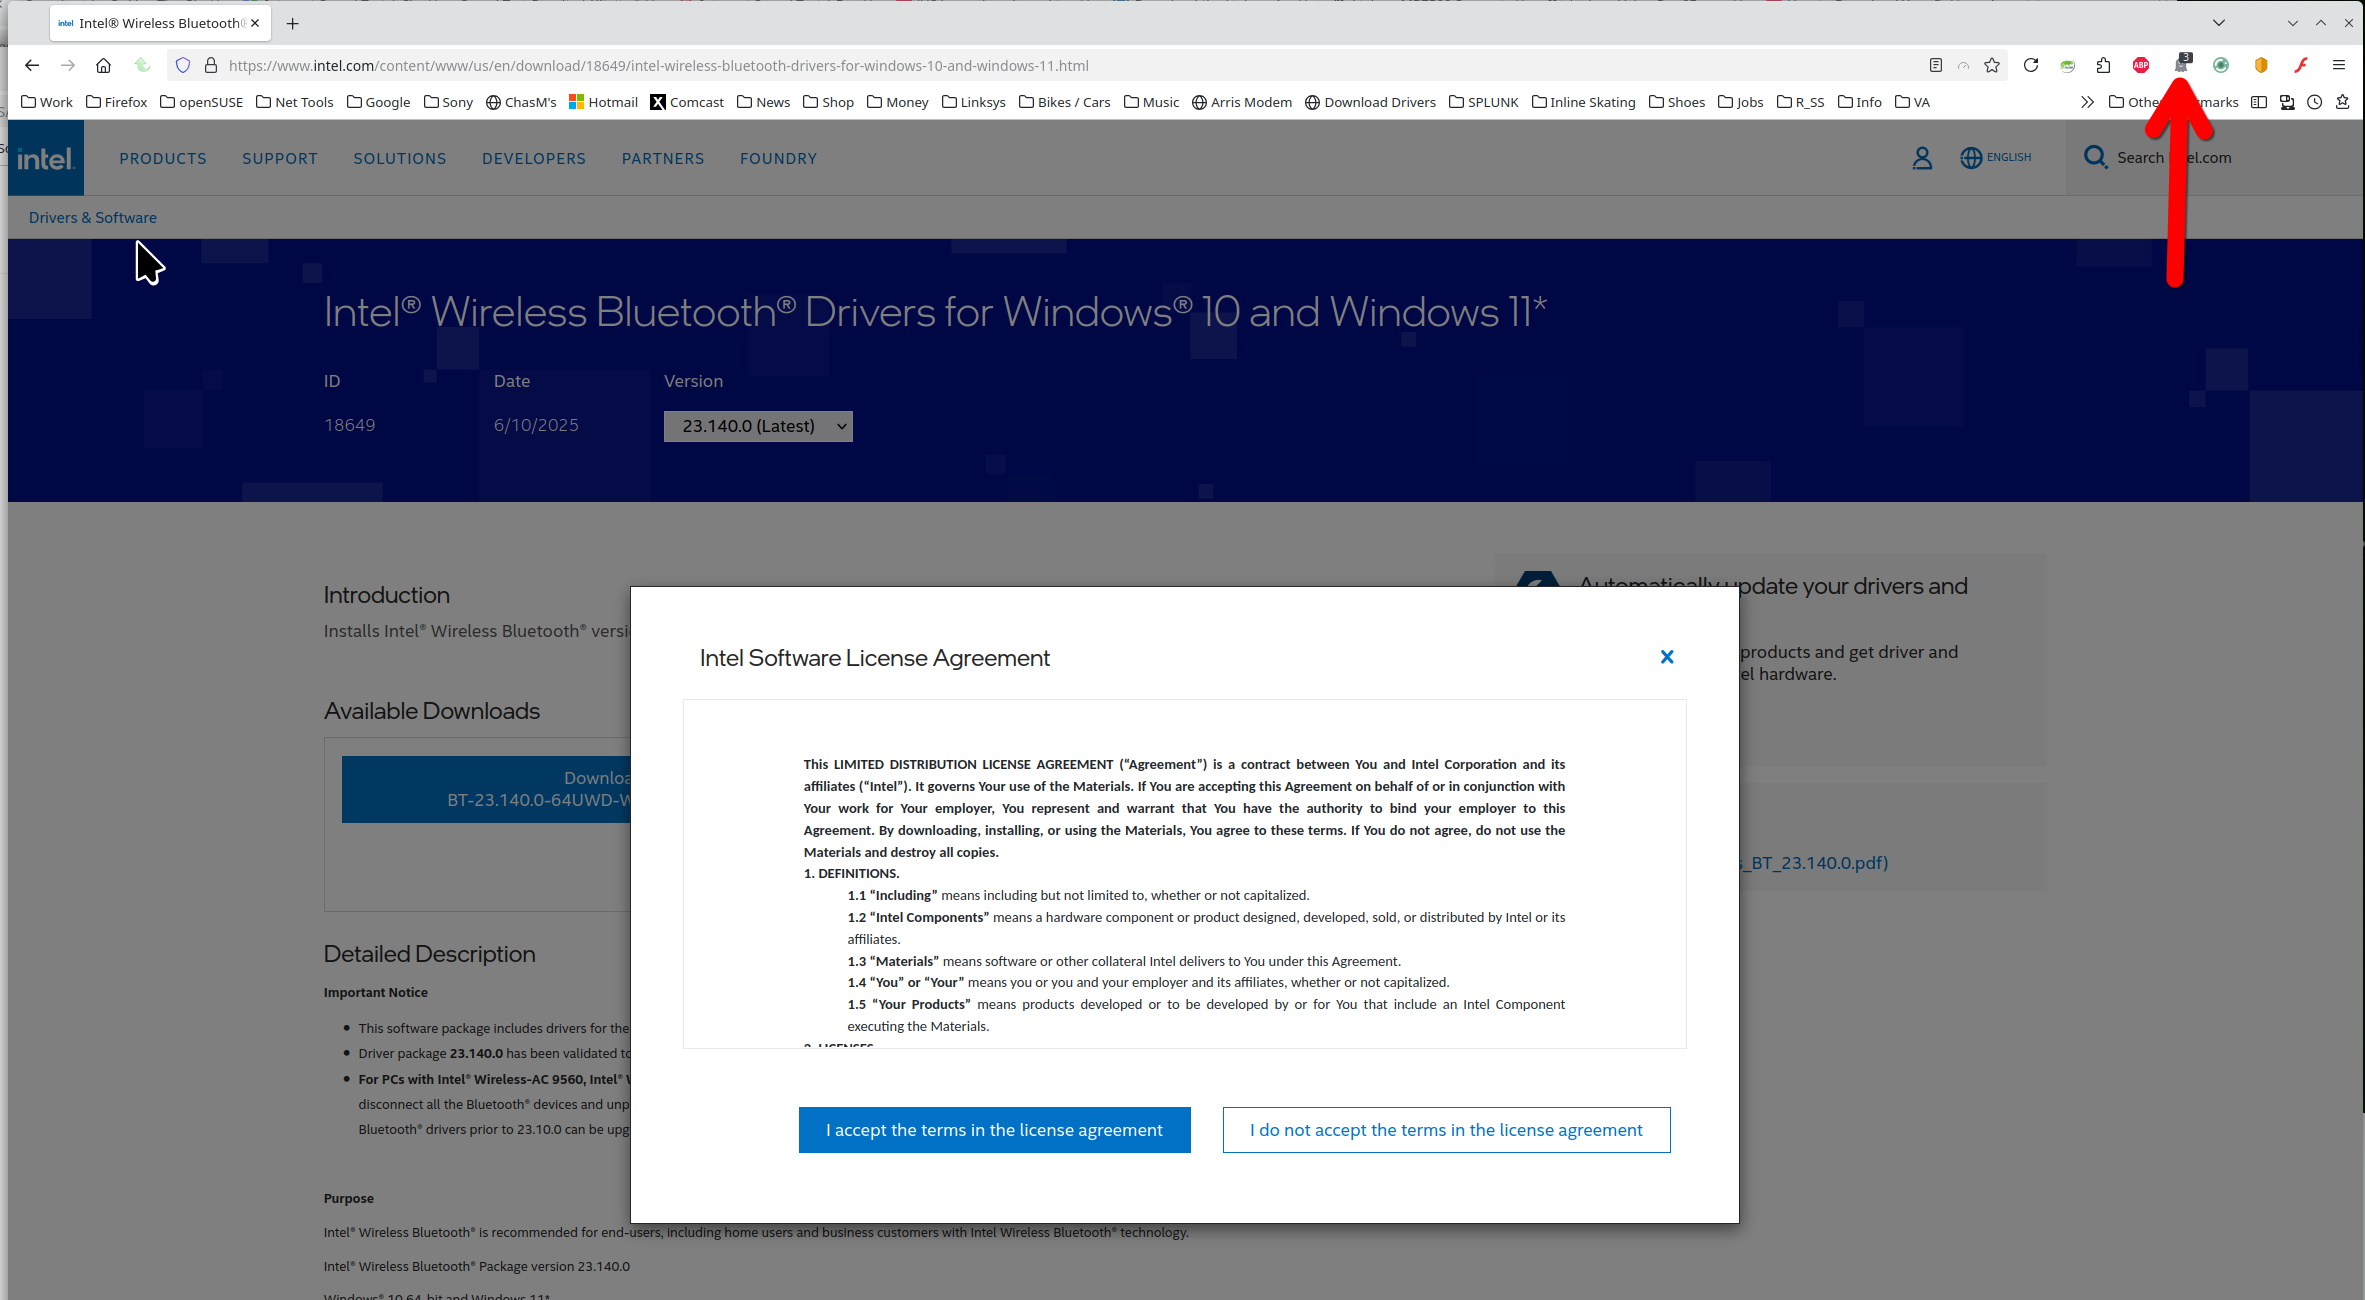
Task: Open the SUPPORT navigation menu
Action: (280, 158)
